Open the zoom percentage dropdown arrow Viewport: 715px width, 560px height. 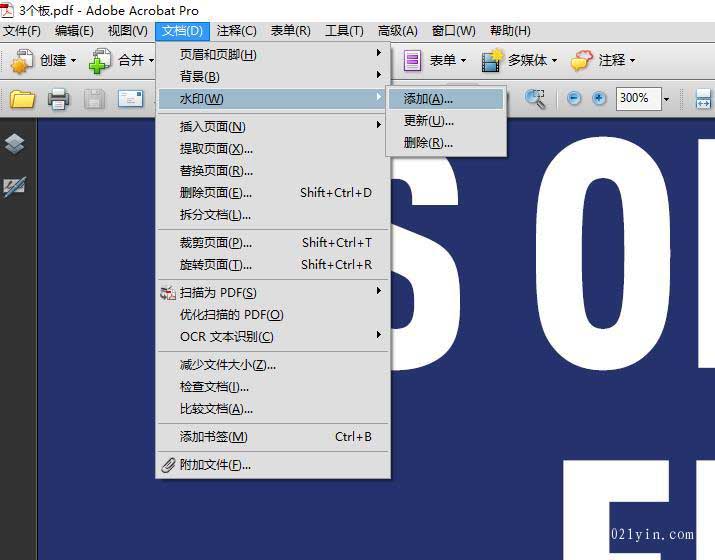click(x=667, y=99)
